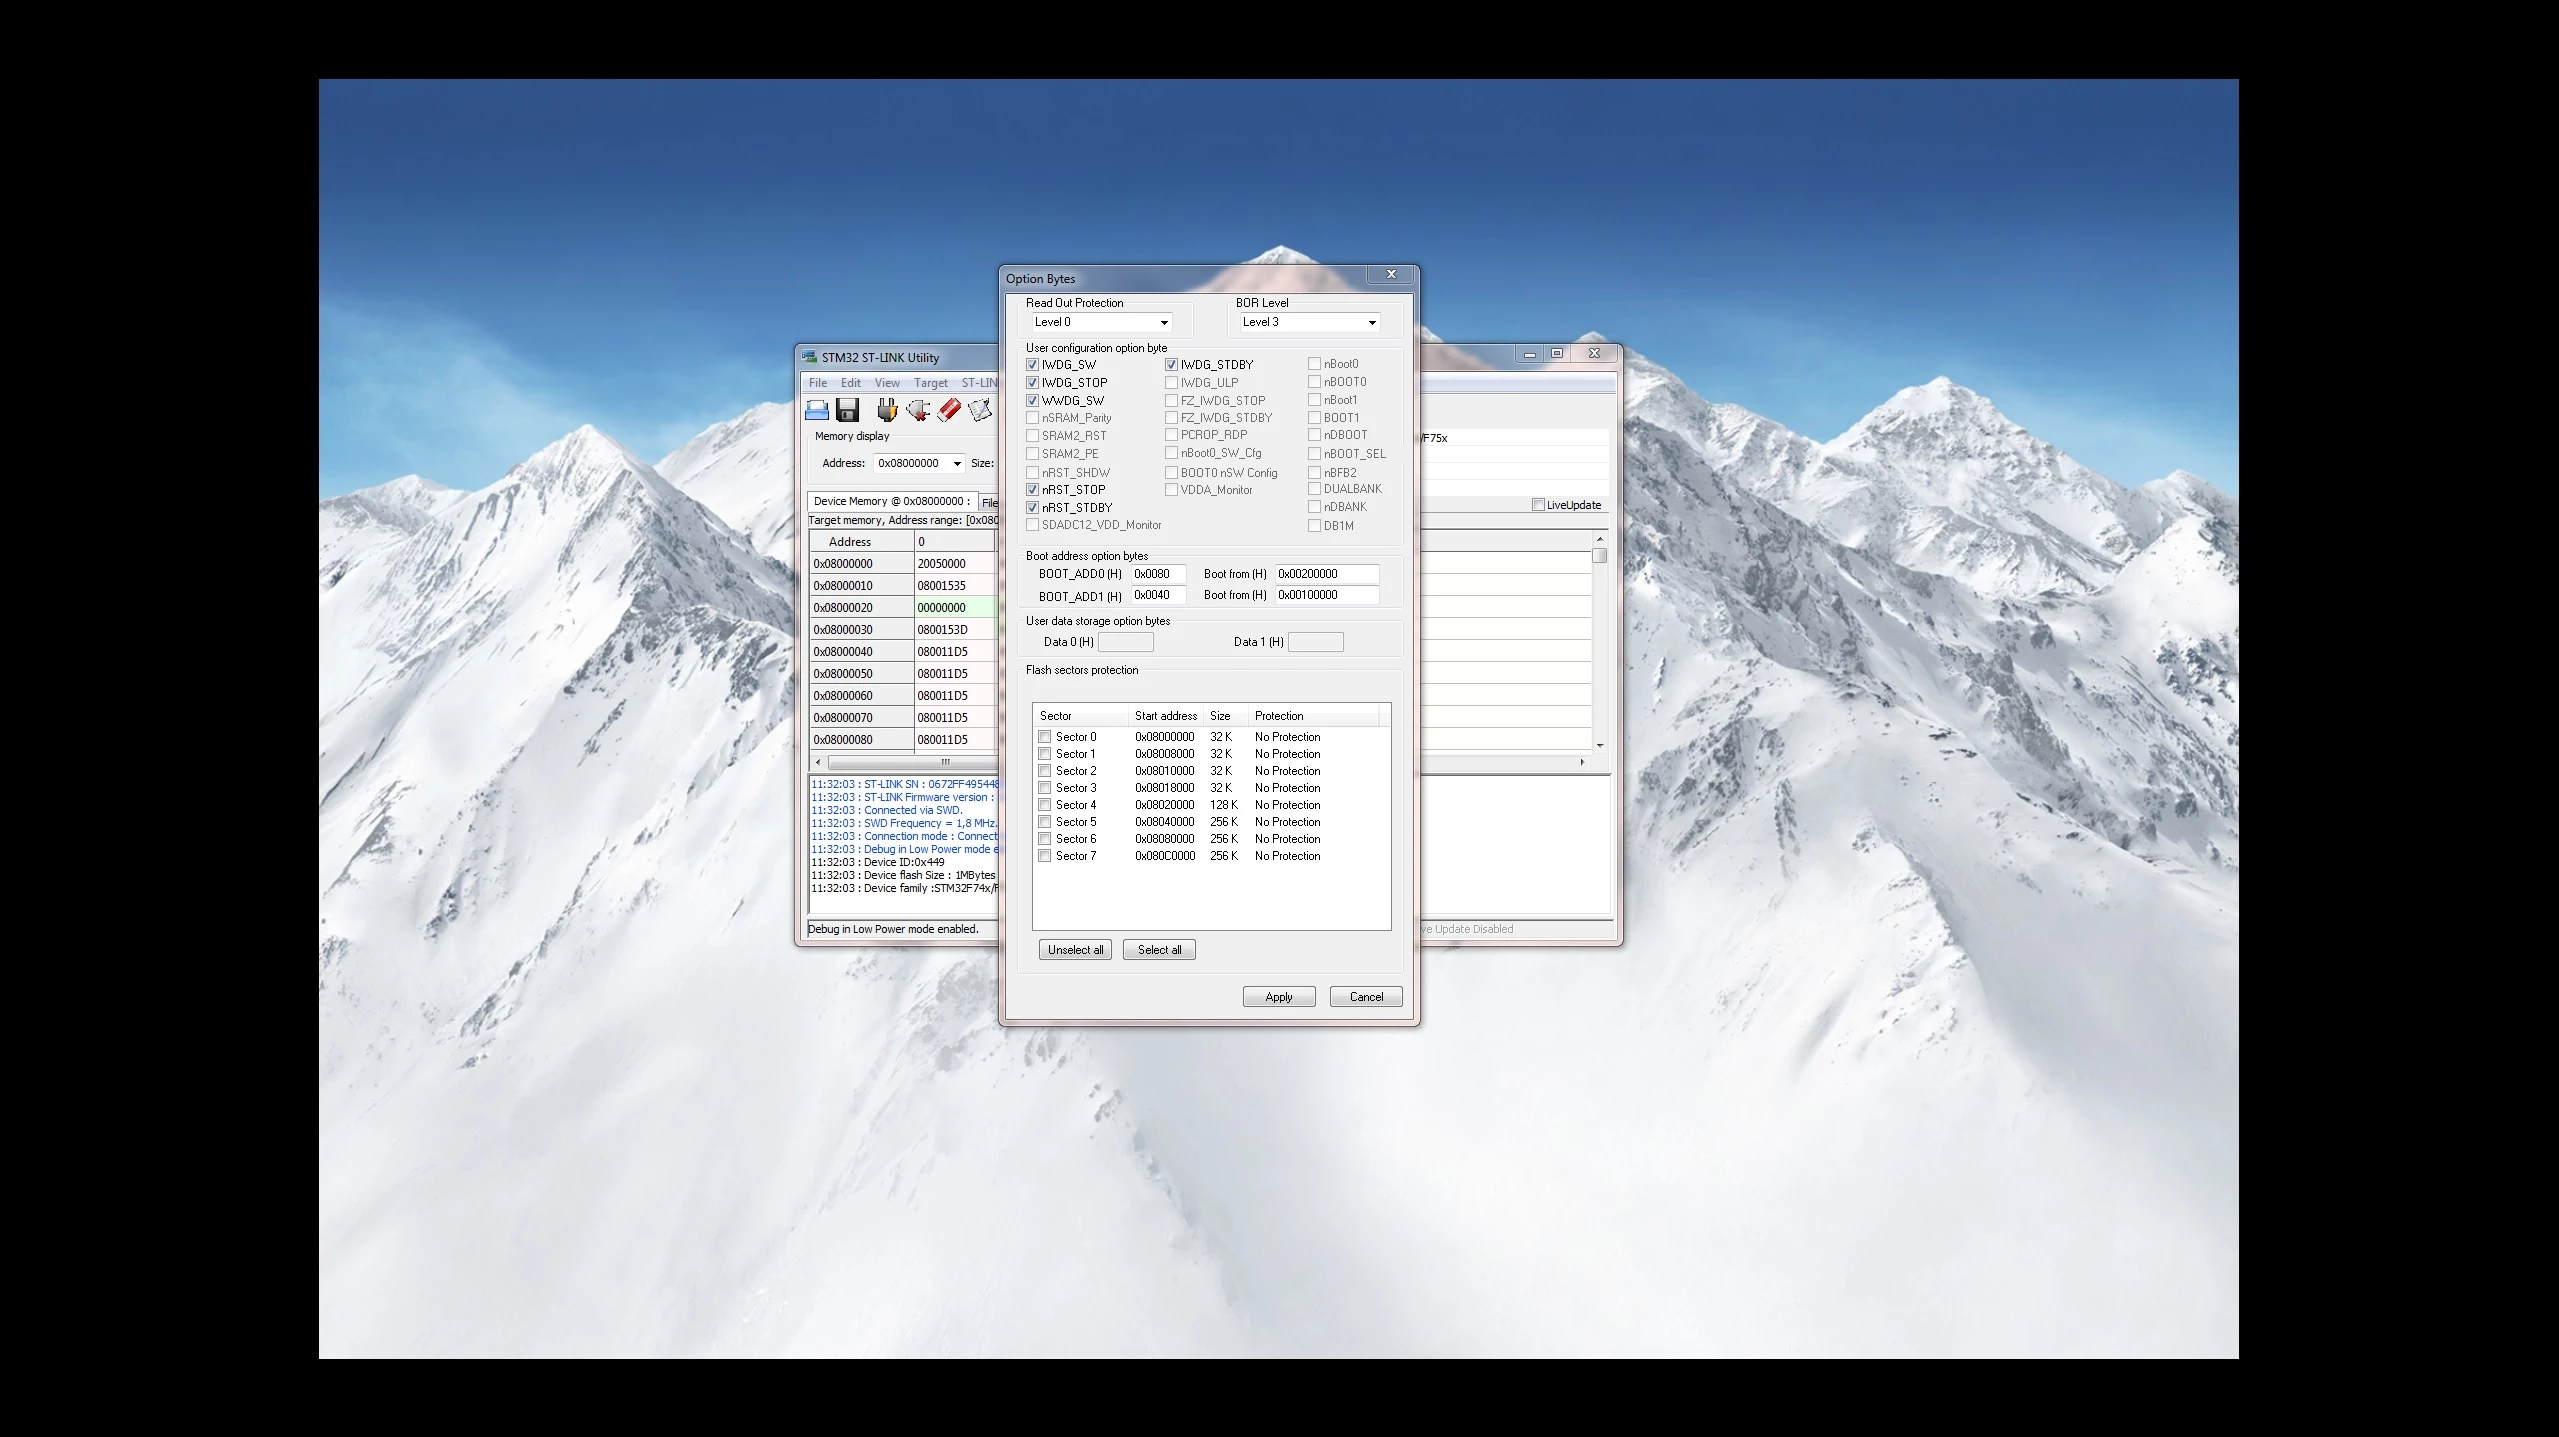Click the BOOT_ADD1 (H) input field
The height and width of the screenshot is (1437, 2559).
[x=1158, y=595]
